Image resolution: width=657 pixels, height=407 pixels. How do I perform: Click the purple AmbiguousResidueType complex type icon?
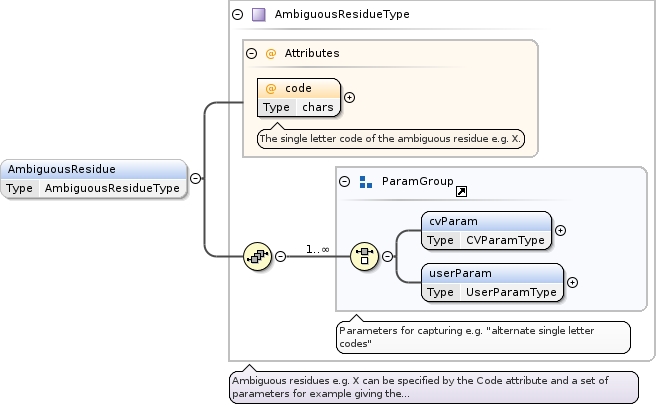(x=259, y=15)
